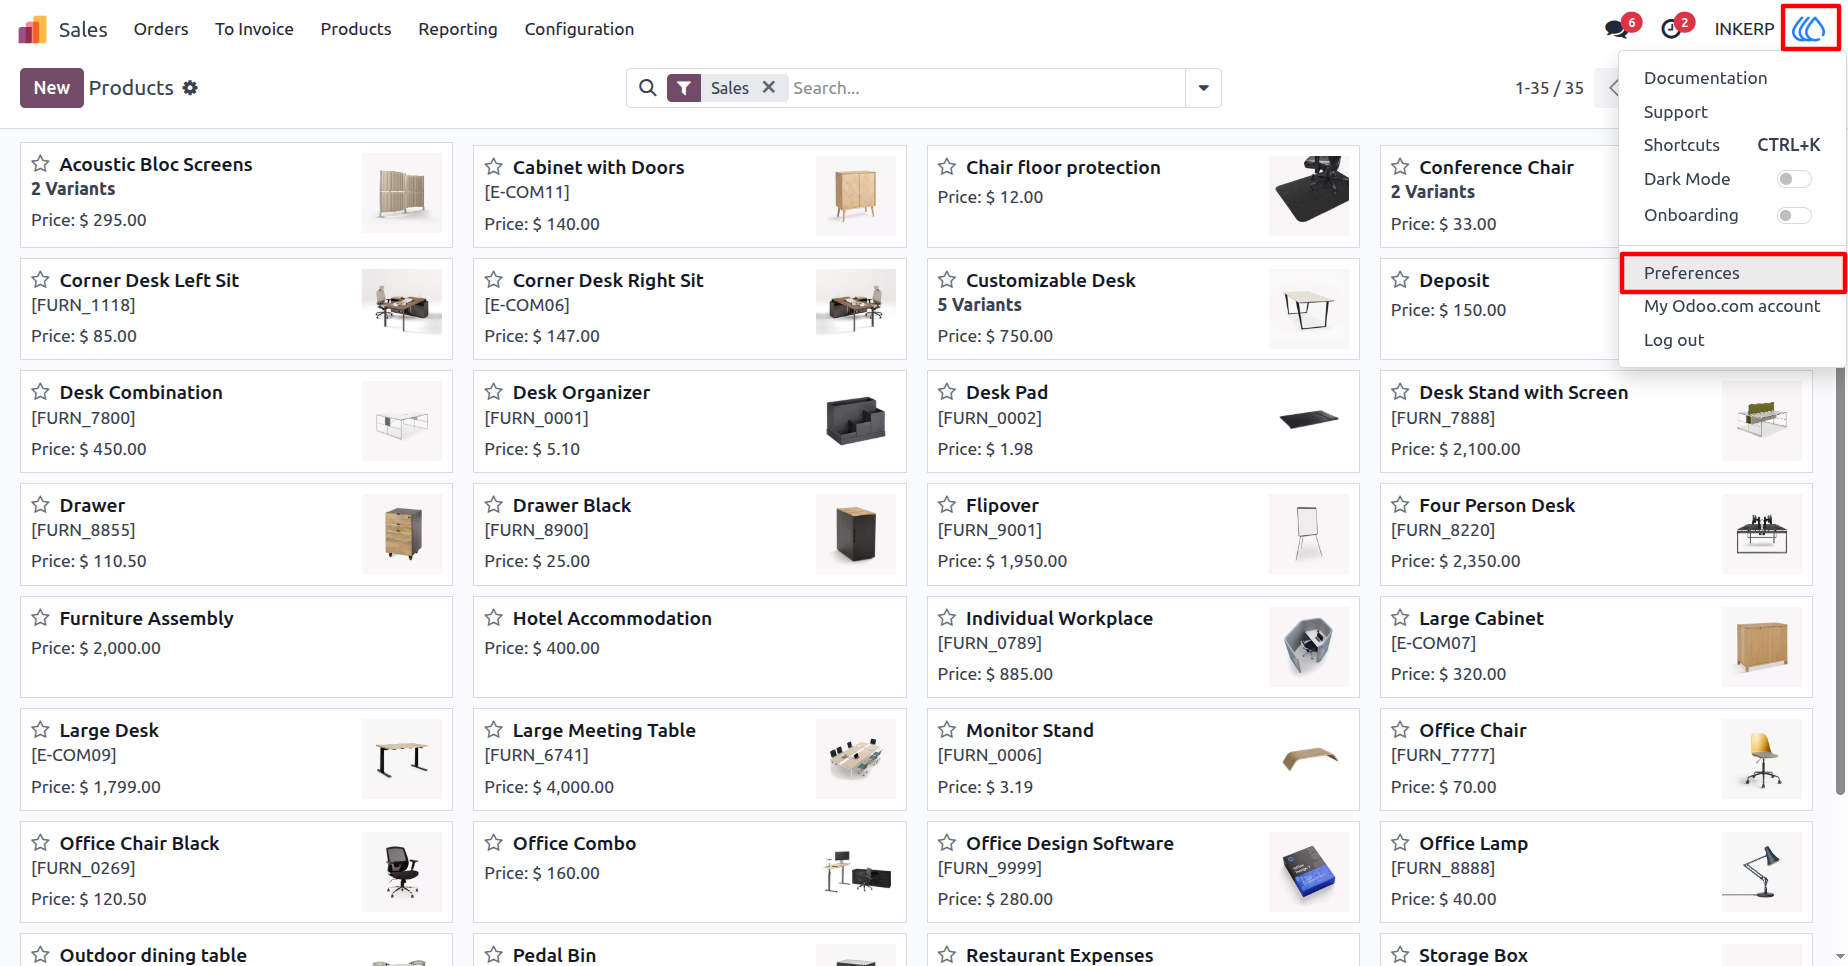The image size is (1848, 966).
Task: Open My Odoo.com account
Action: [x=1732, y=306]
